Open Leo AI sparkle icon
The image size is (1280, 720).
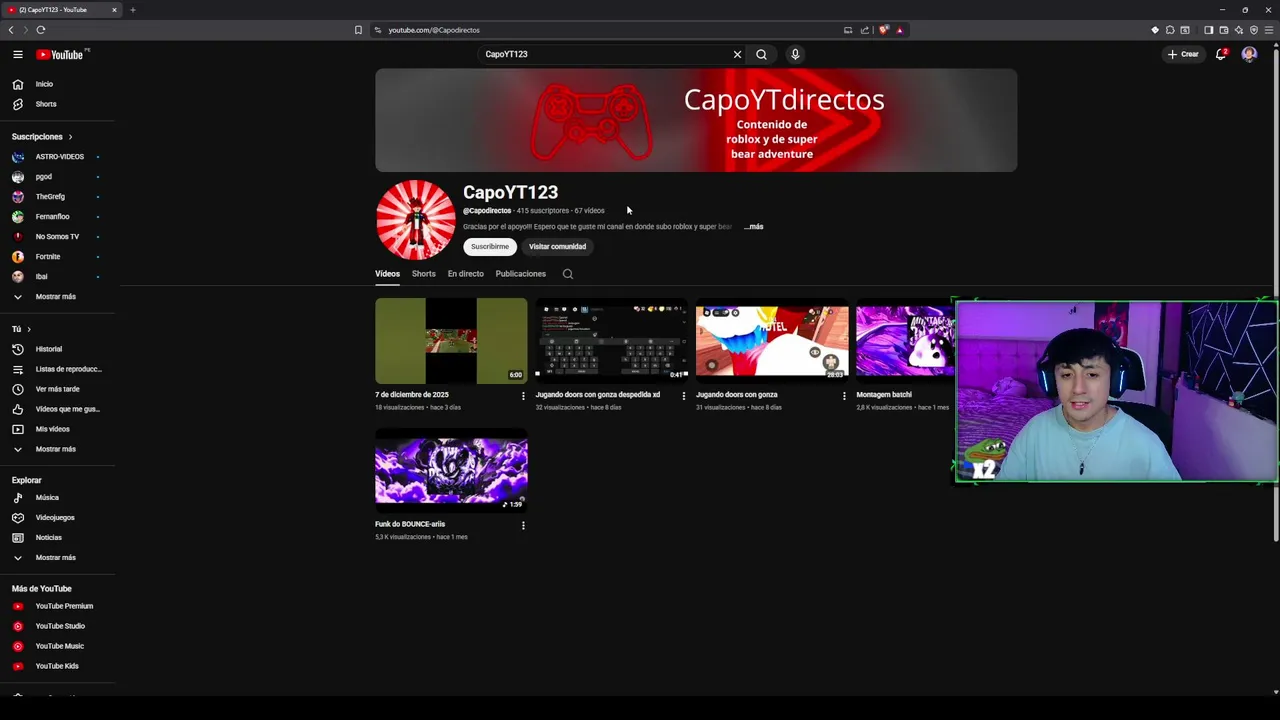pos(1238,30)
